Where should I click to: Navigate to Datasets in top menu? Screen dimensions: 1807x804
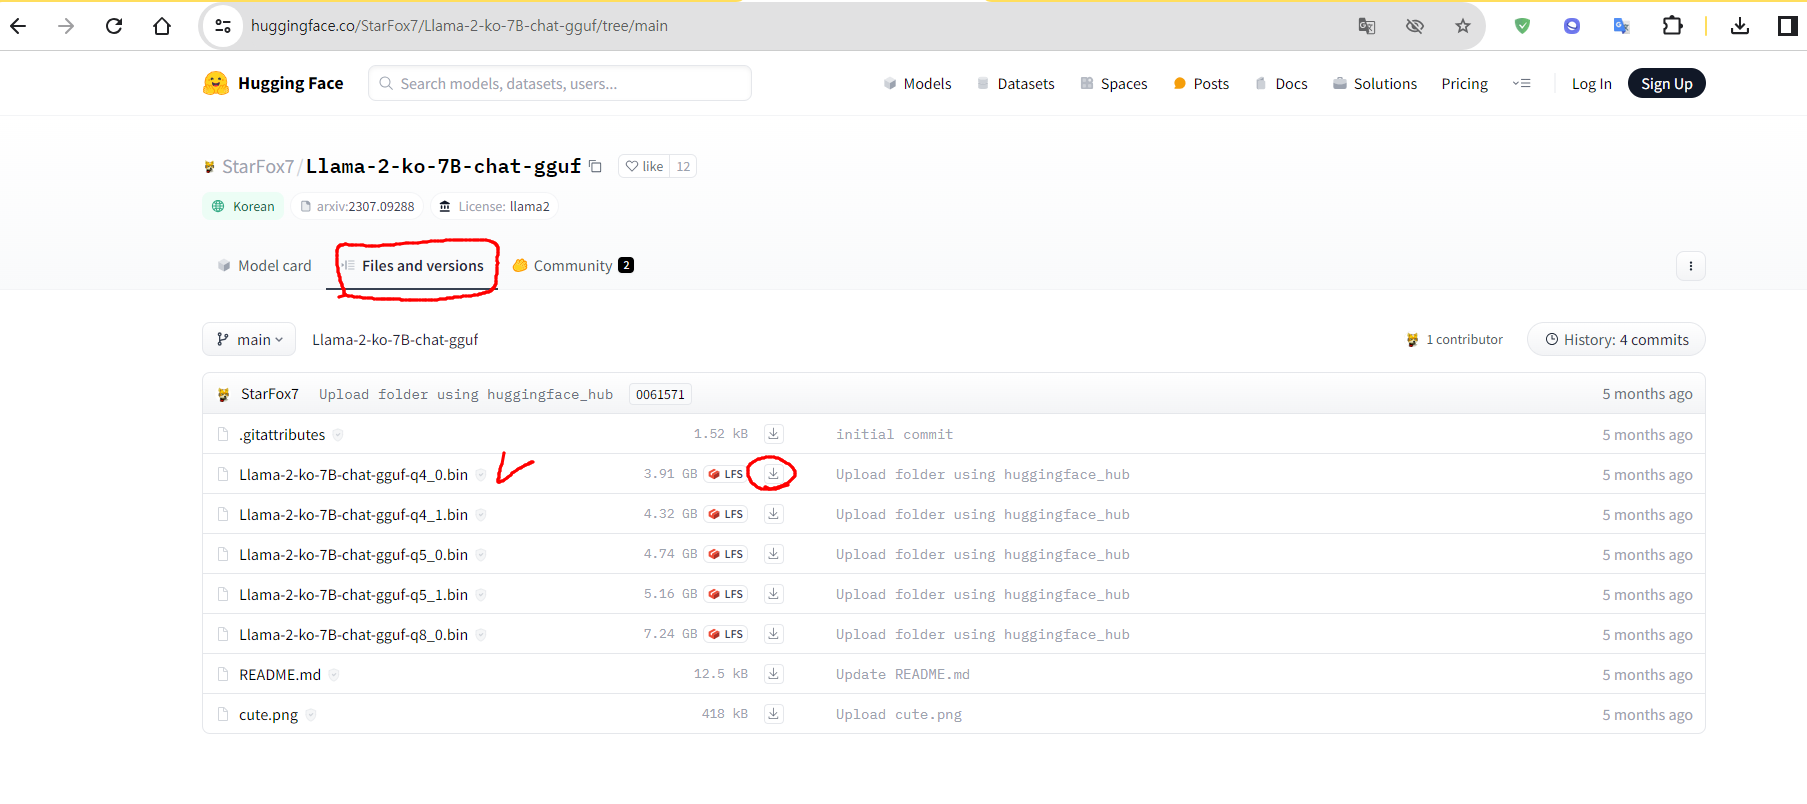(x=1015, y=84)
